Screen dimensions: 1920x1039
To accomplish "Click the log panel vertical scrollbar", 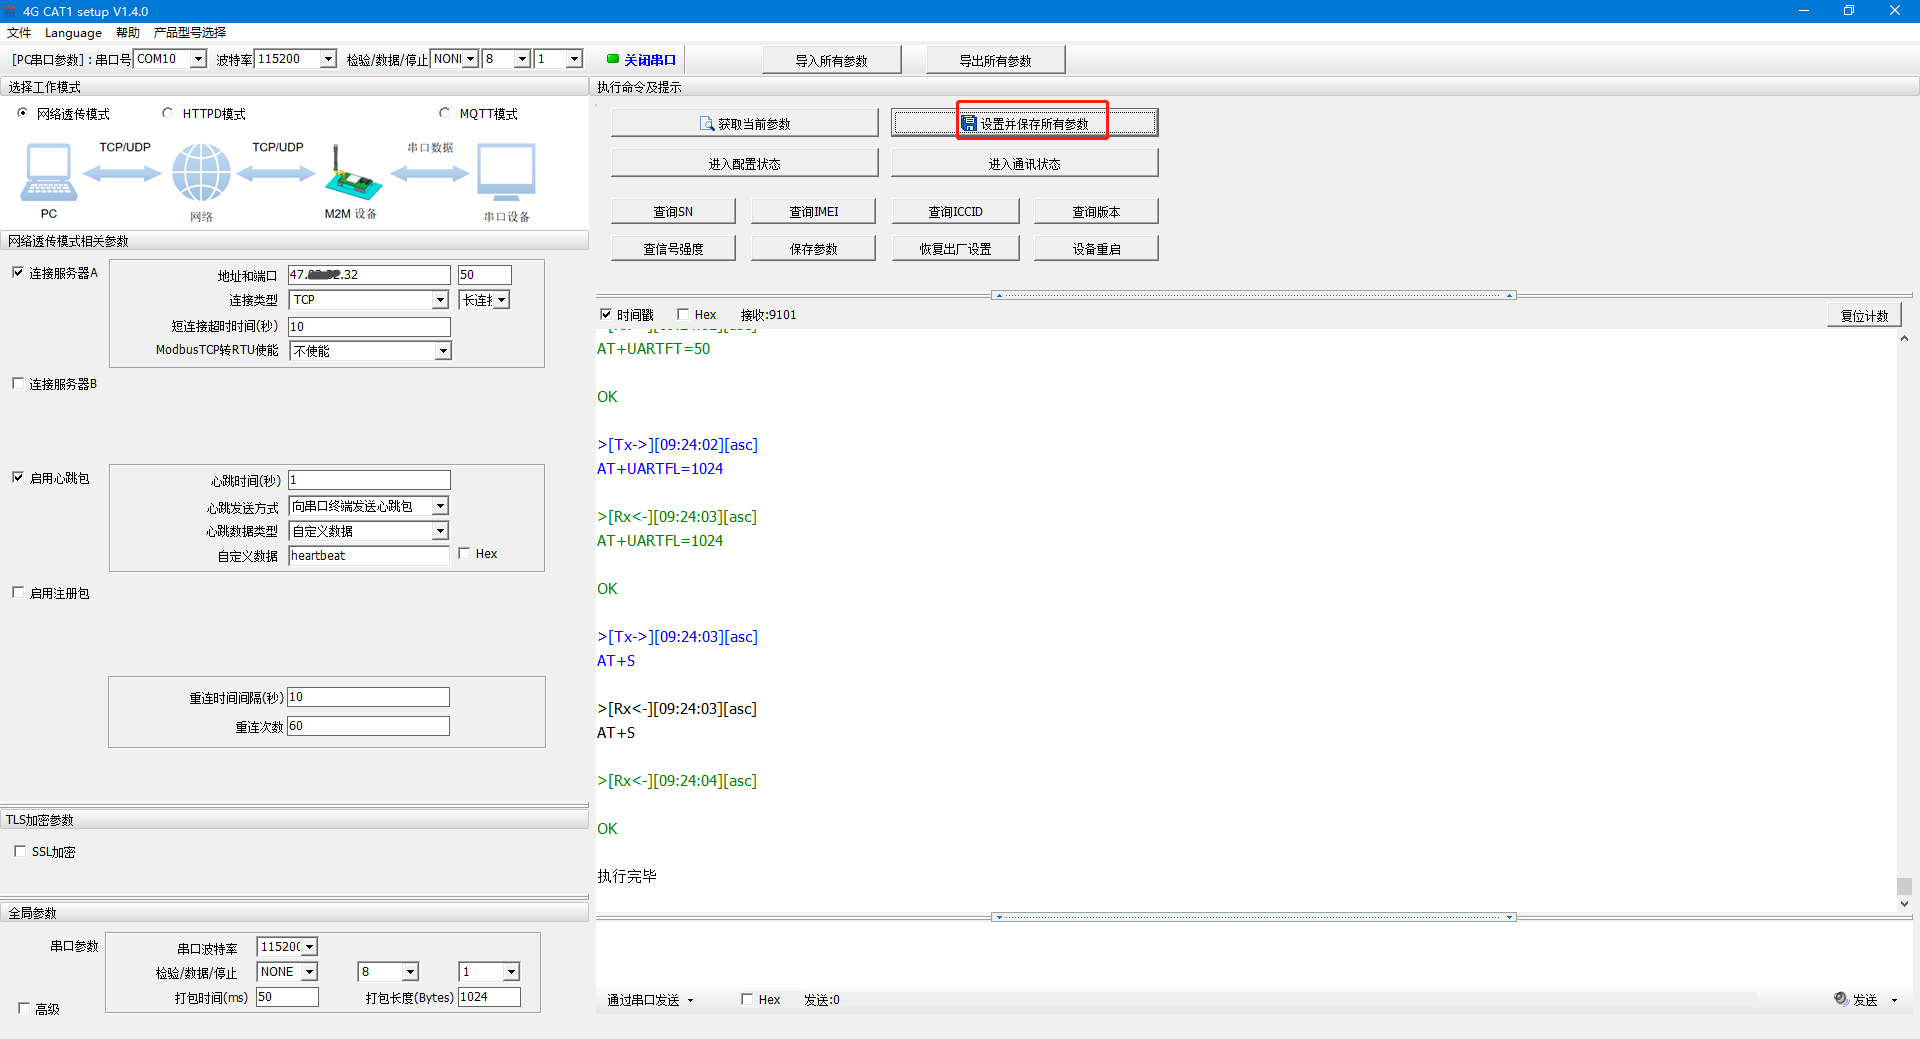I will 1904,620.
